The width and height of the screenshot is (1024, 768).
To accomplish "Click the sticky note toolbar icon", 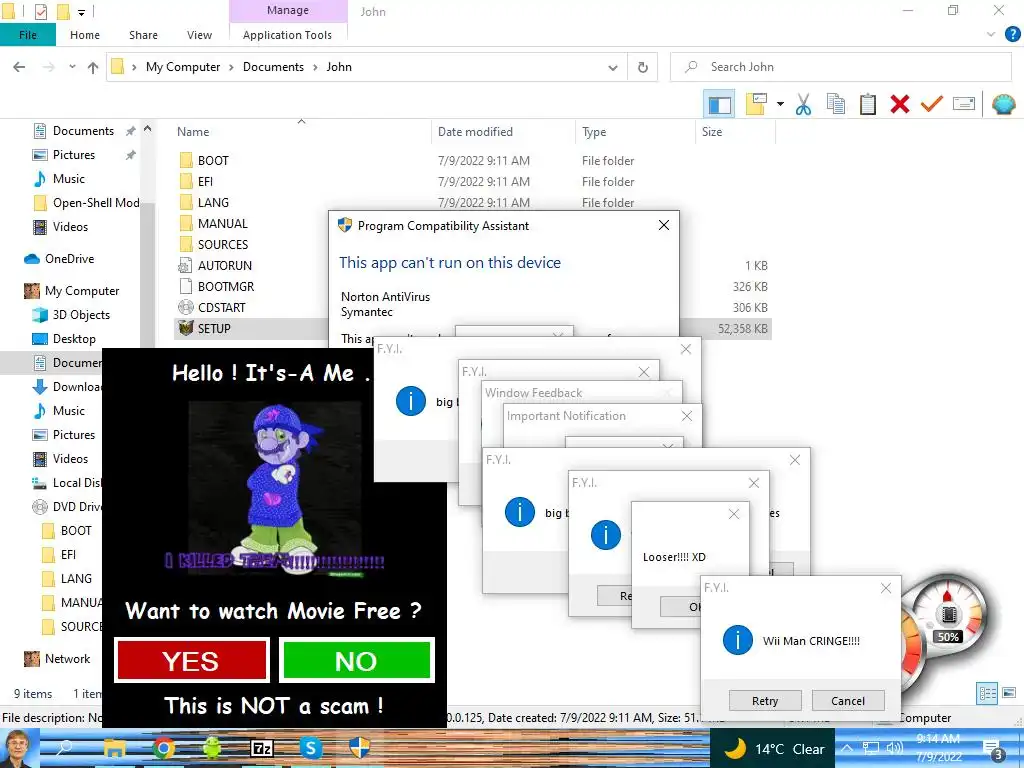I will tap(756, 104).
